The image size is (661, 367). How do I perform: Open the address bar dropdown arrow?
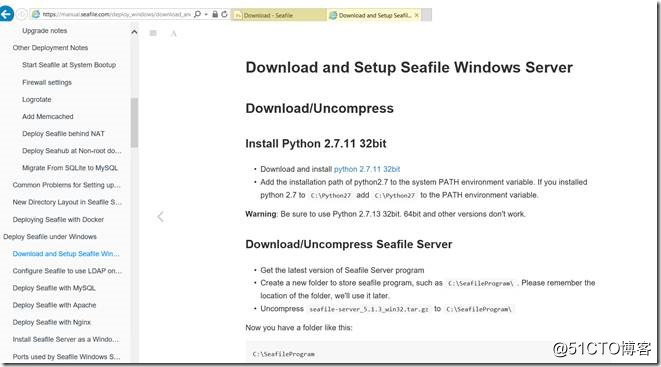pos(206,14)
